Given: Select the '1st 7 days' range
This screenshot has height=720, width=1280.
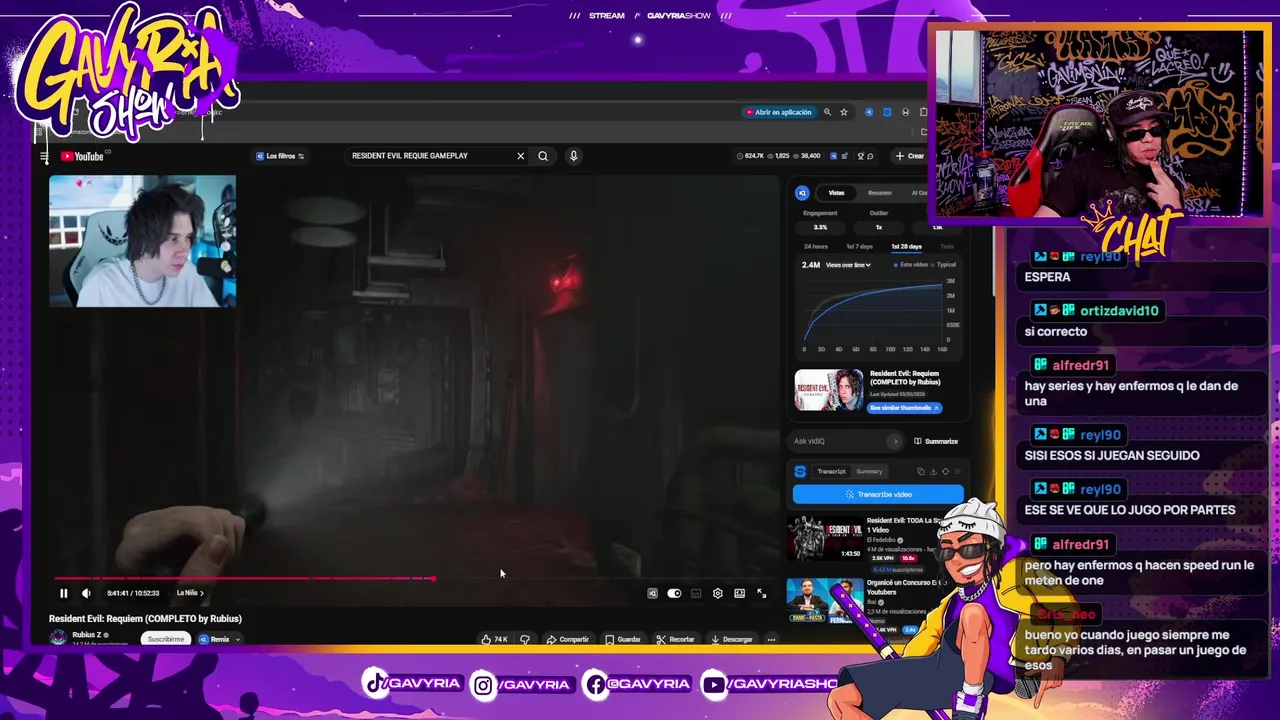Looking at the screenshot, I should coord(859,247).
